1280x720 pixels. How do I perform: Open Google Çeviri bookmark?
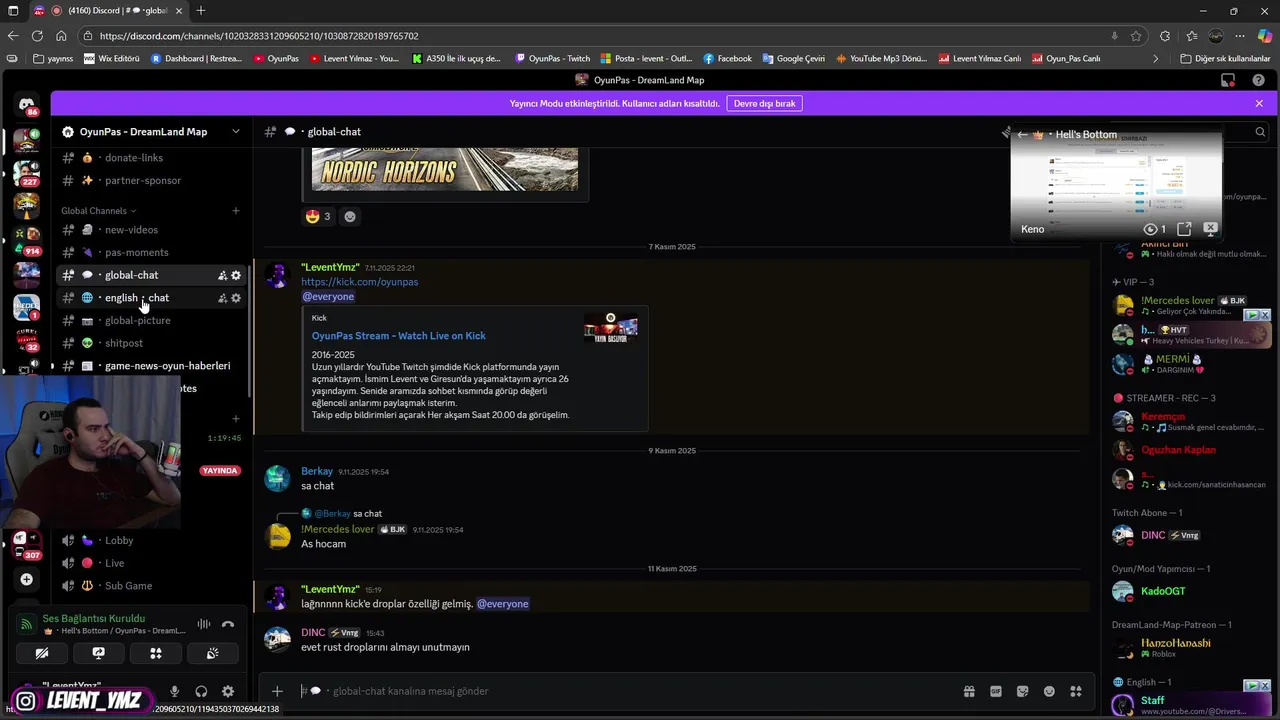tap(794, 59)
